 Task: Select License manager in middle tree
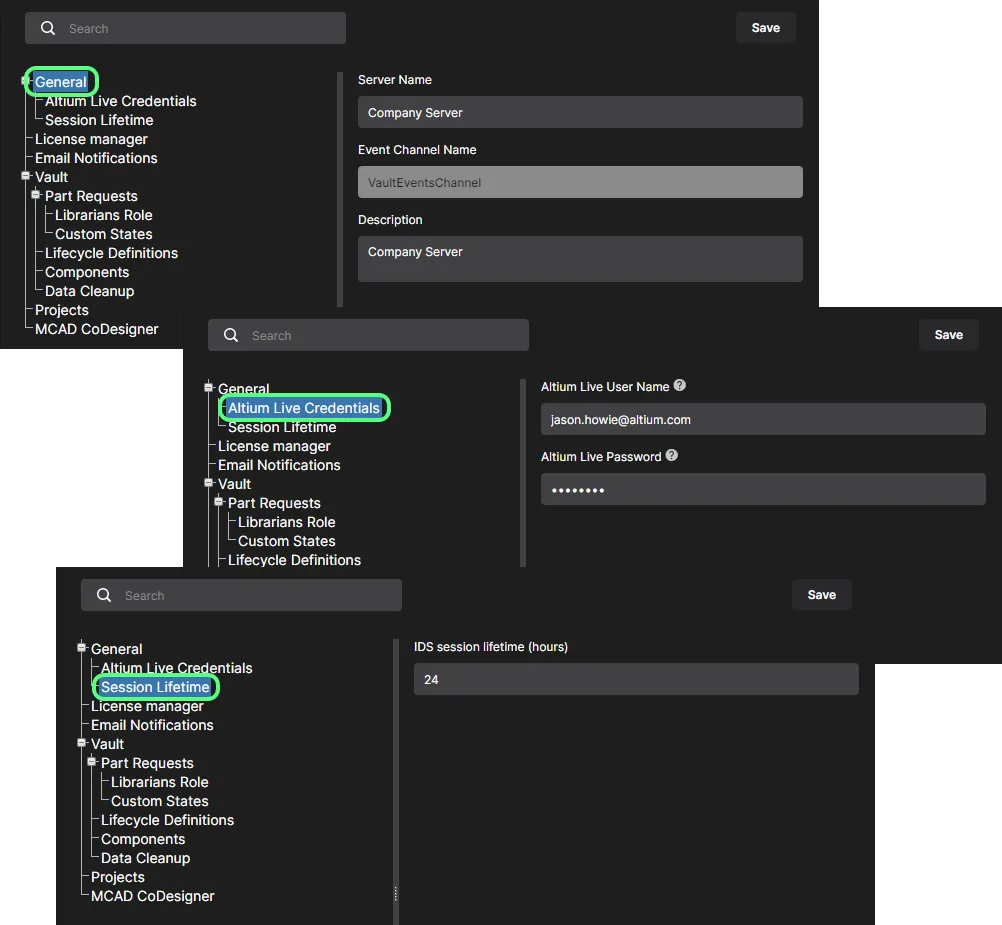click(x=274, y=446)
